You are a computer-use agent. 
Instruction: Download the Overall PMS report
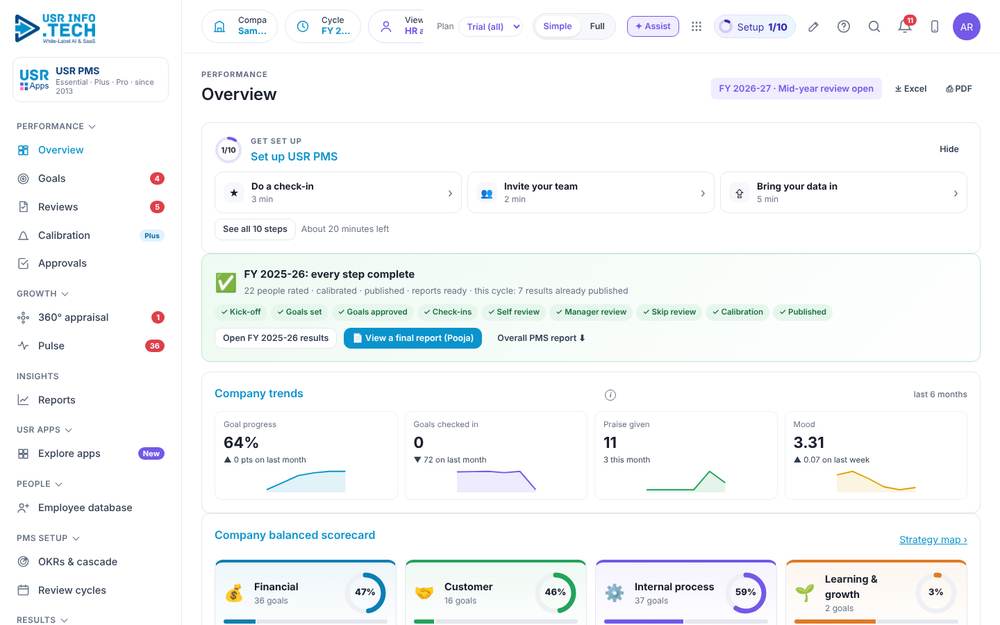541,338
